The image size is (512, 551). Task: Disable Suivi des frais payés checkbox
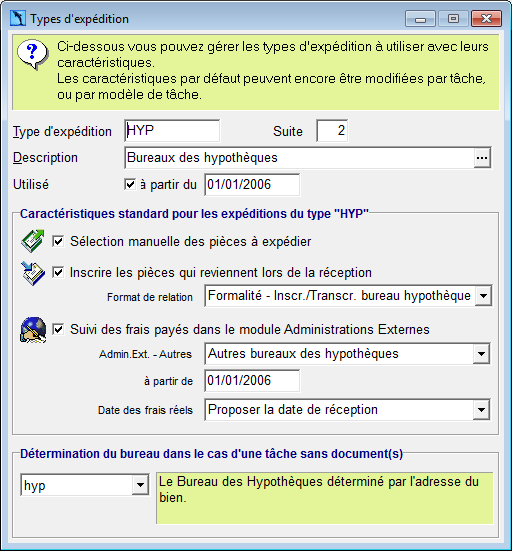click(58, 329)
